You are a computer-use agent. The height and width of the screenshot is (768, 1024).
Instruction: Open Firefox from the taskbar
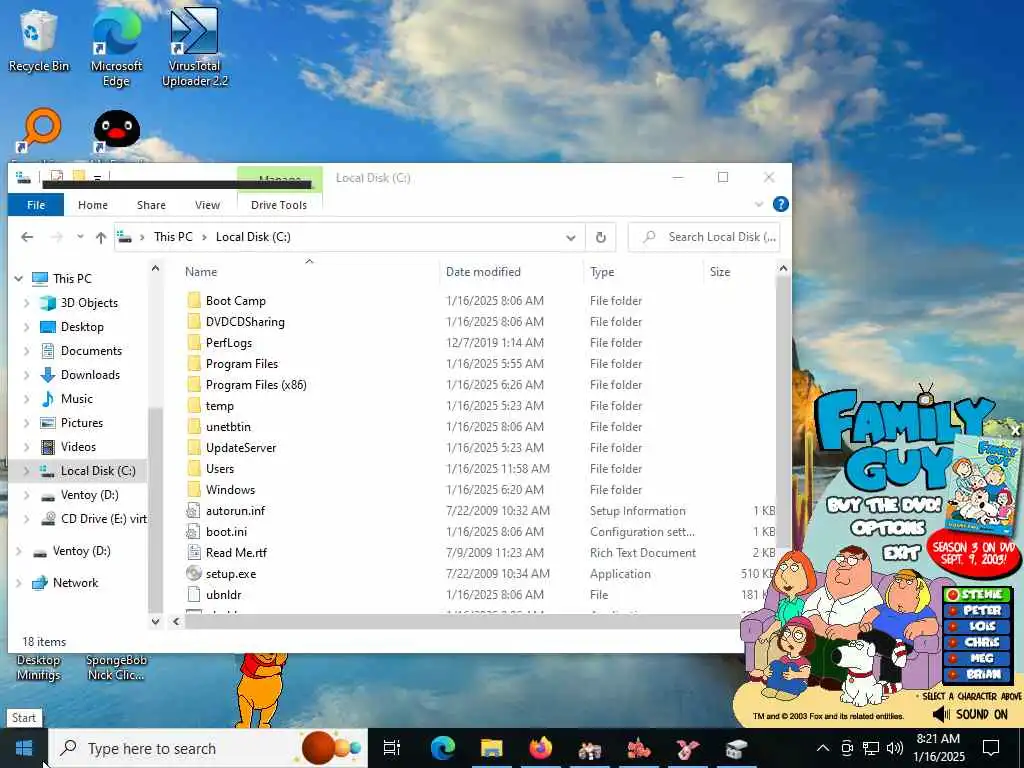coord(541,748)
